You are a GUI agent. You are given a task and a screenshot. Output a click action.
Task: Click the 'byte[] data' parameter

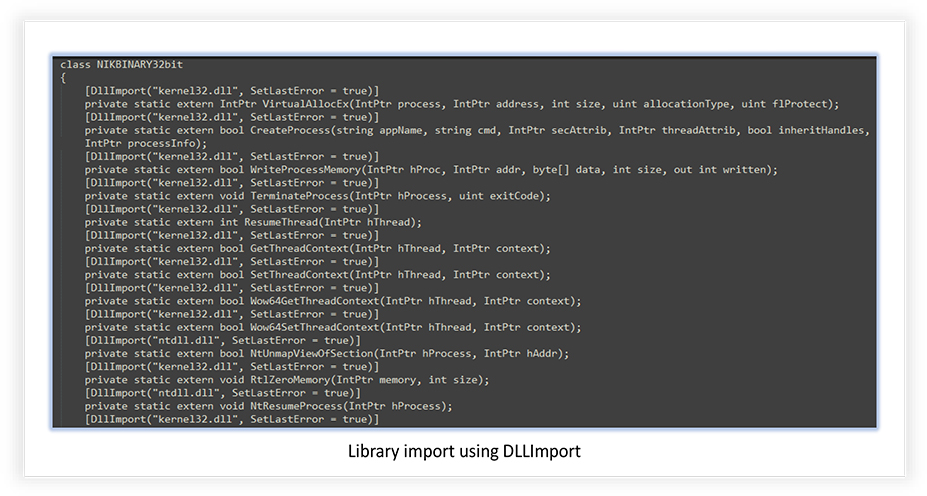pyautogui.click(x=566, y=170)
